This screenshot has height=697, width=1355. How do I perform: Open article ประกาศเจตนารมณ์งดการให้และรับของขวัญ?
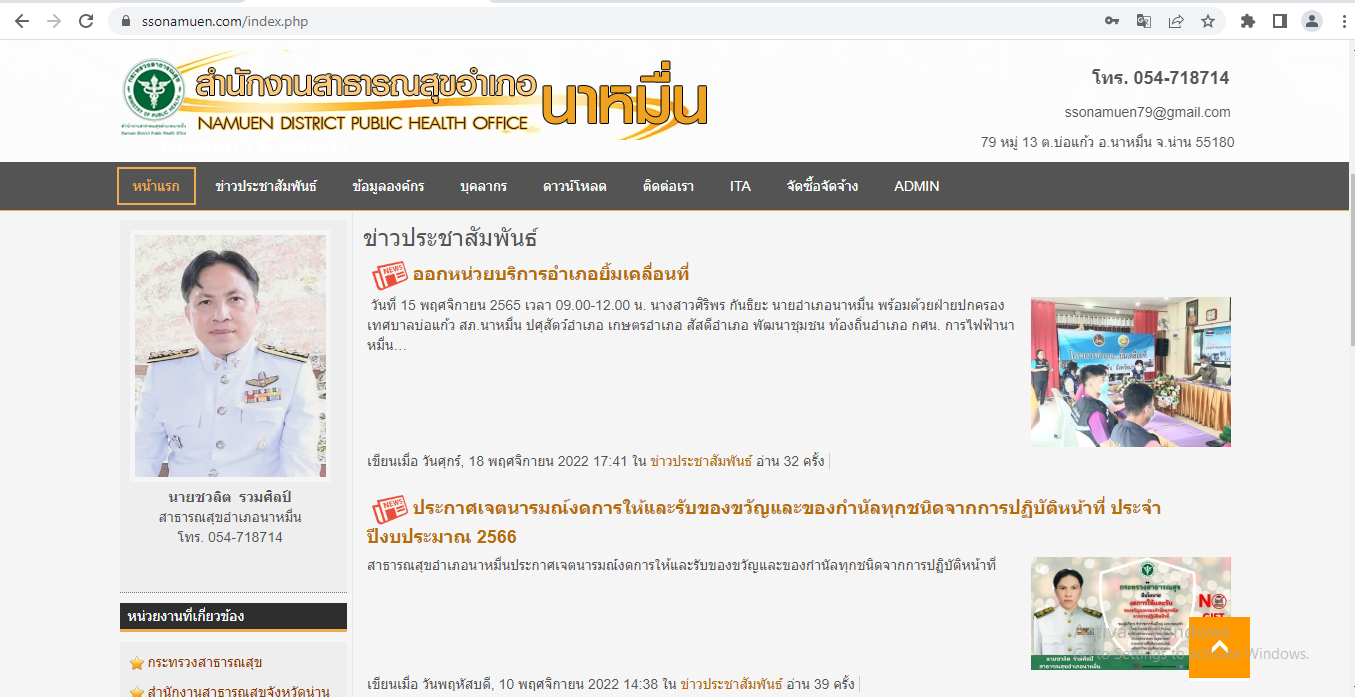[764, 522]
